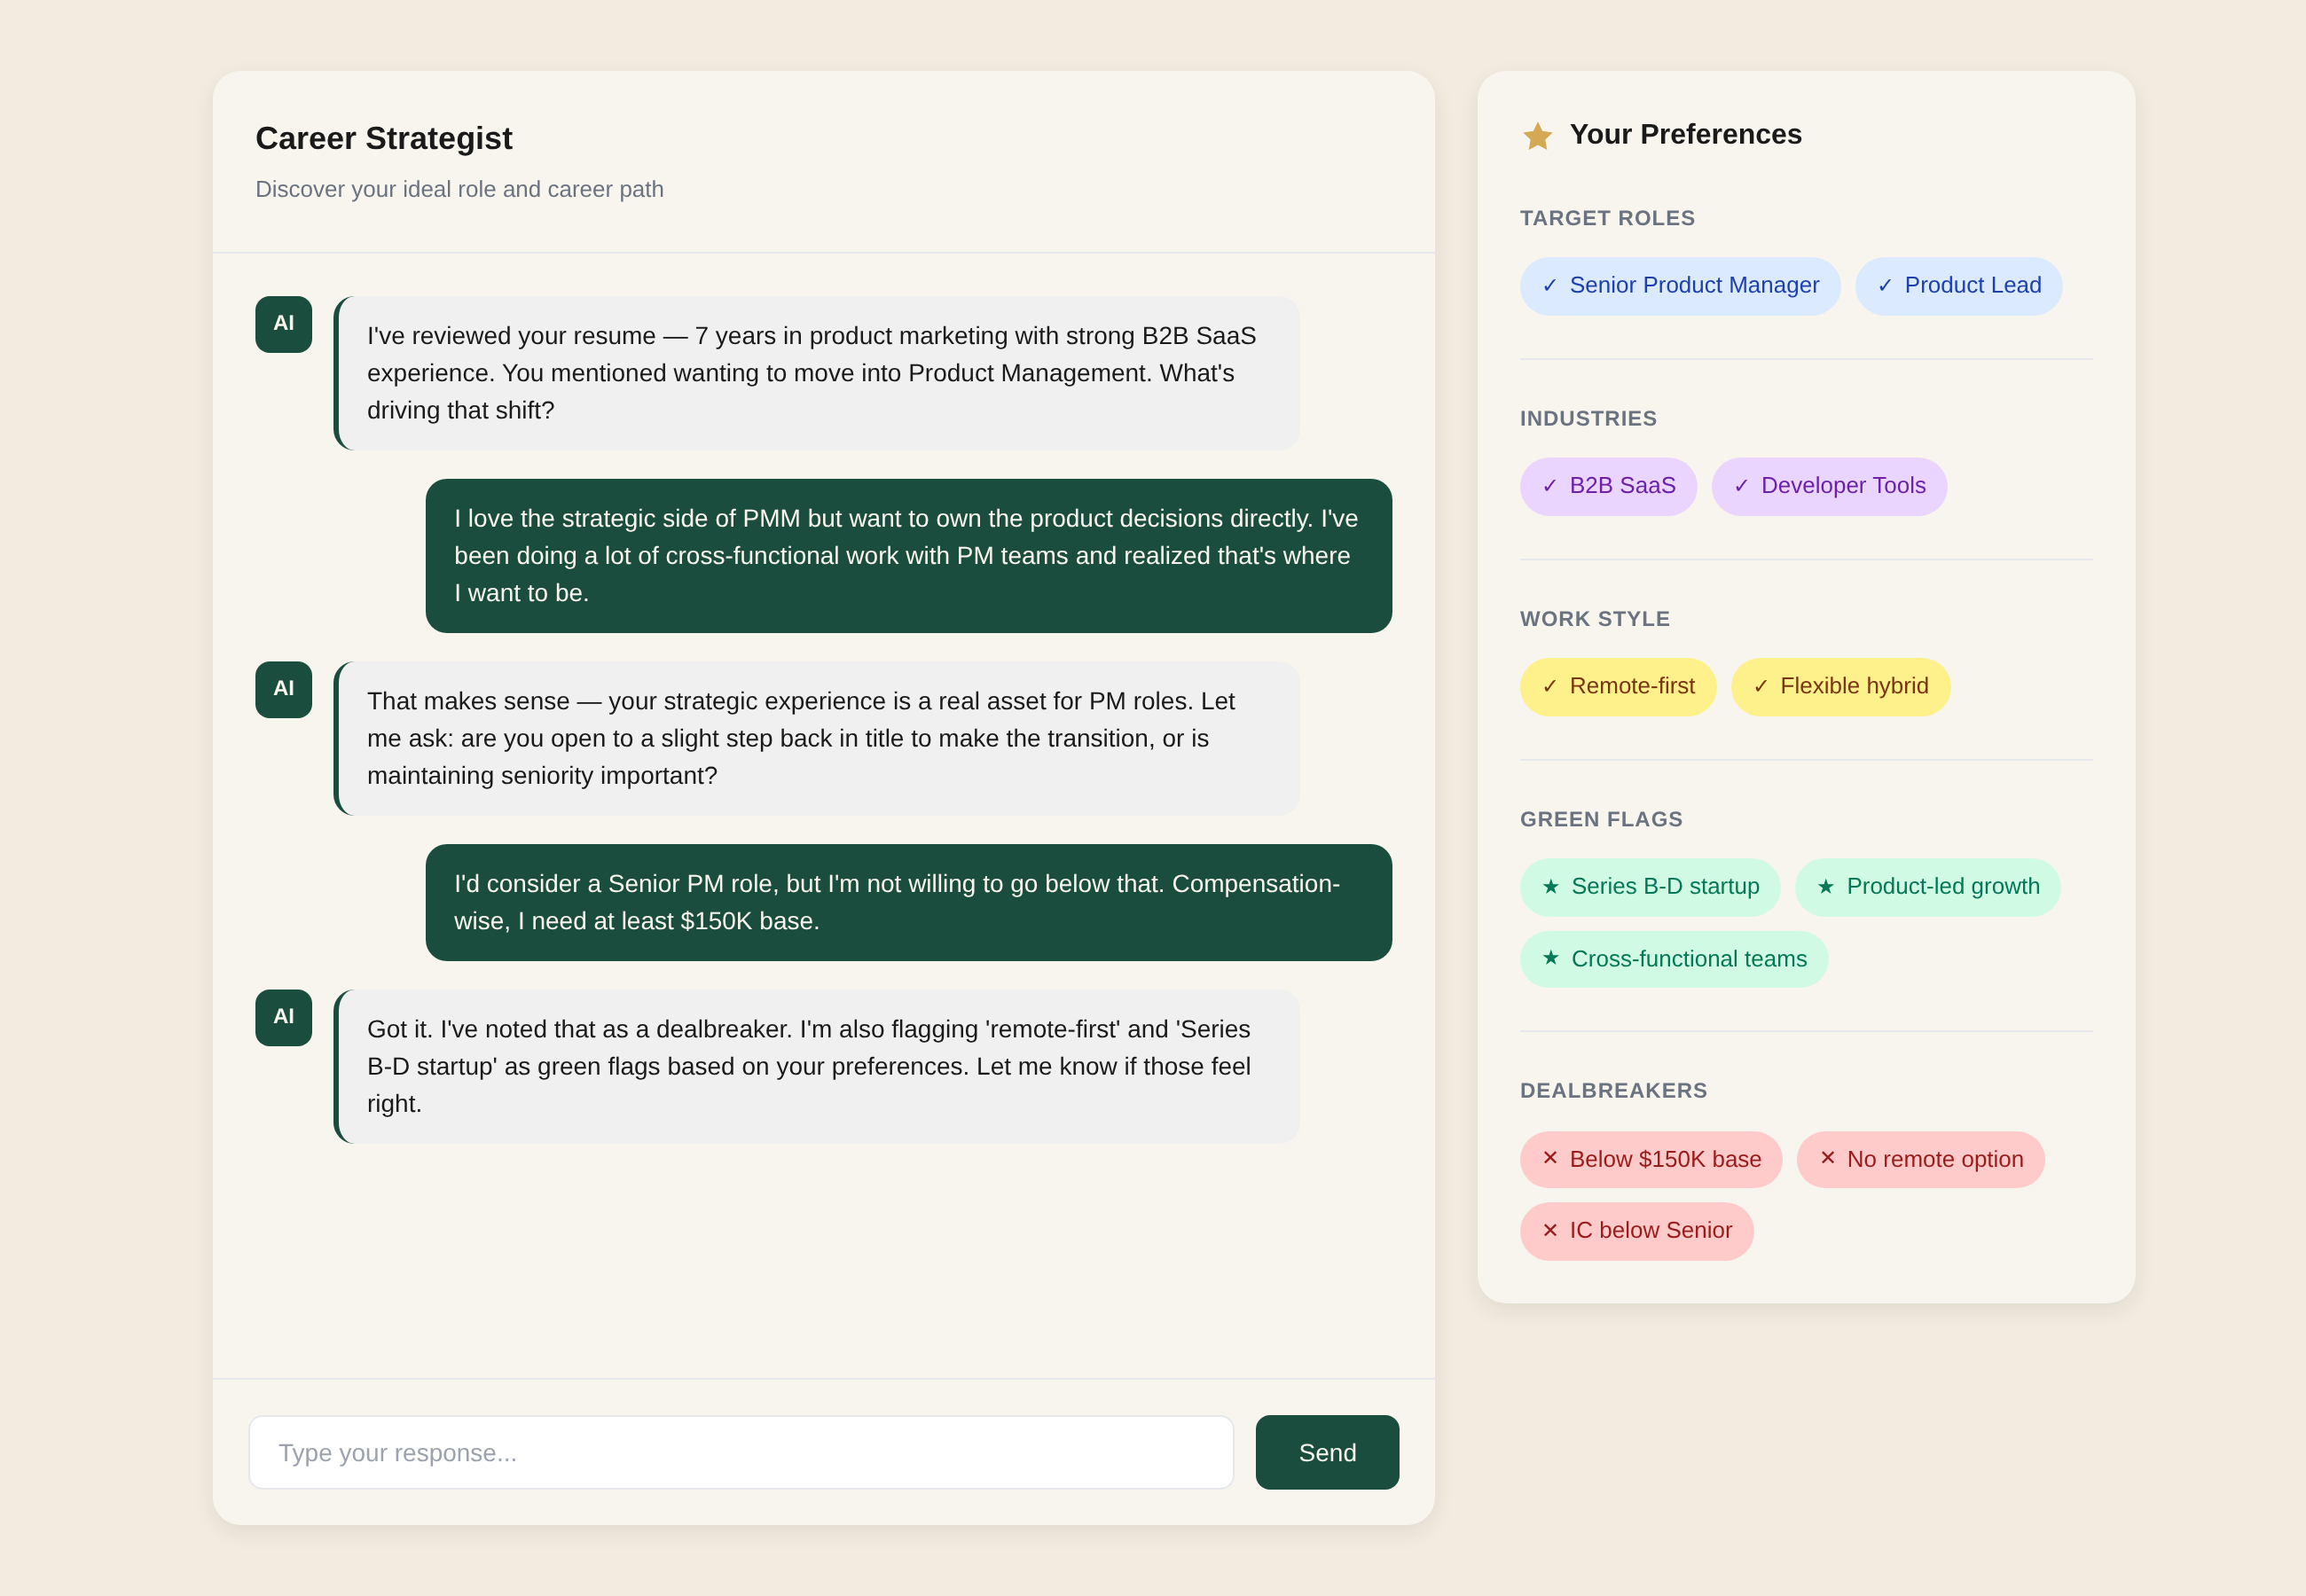Click the star icon on Cross-functional teams

[x=1550, y=958]
